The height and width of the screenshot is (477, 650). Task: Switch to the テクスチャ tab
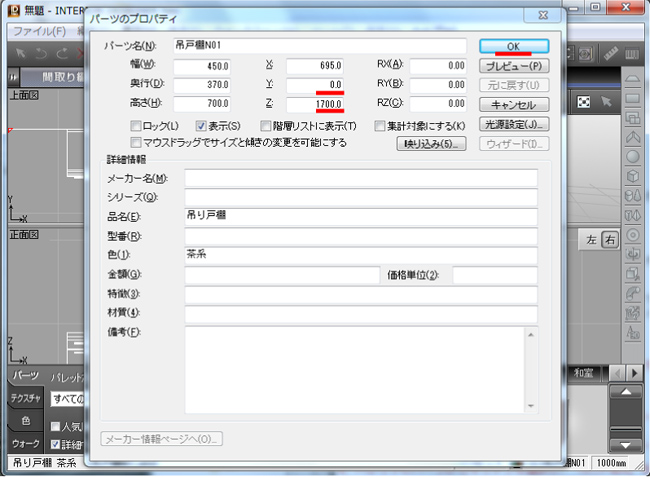tap(26, 398)
